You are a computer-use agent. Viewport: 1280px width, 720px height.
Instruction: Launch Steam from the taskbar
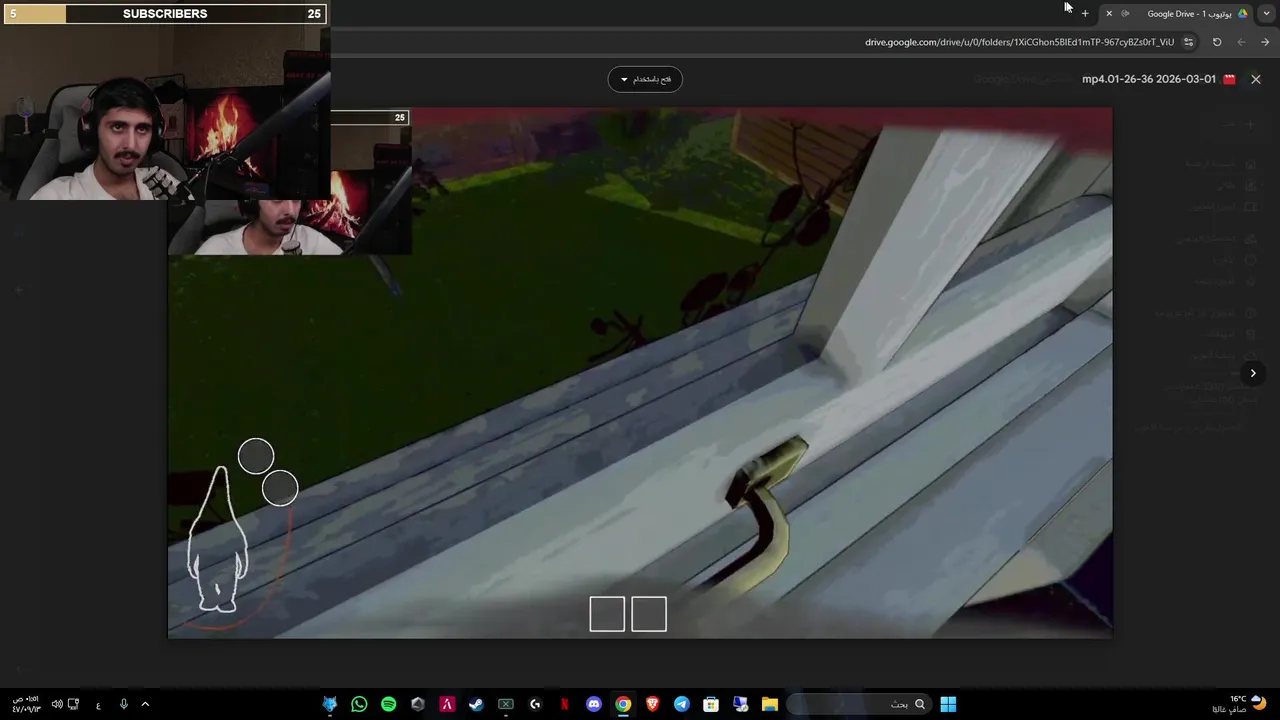point(476,704)
